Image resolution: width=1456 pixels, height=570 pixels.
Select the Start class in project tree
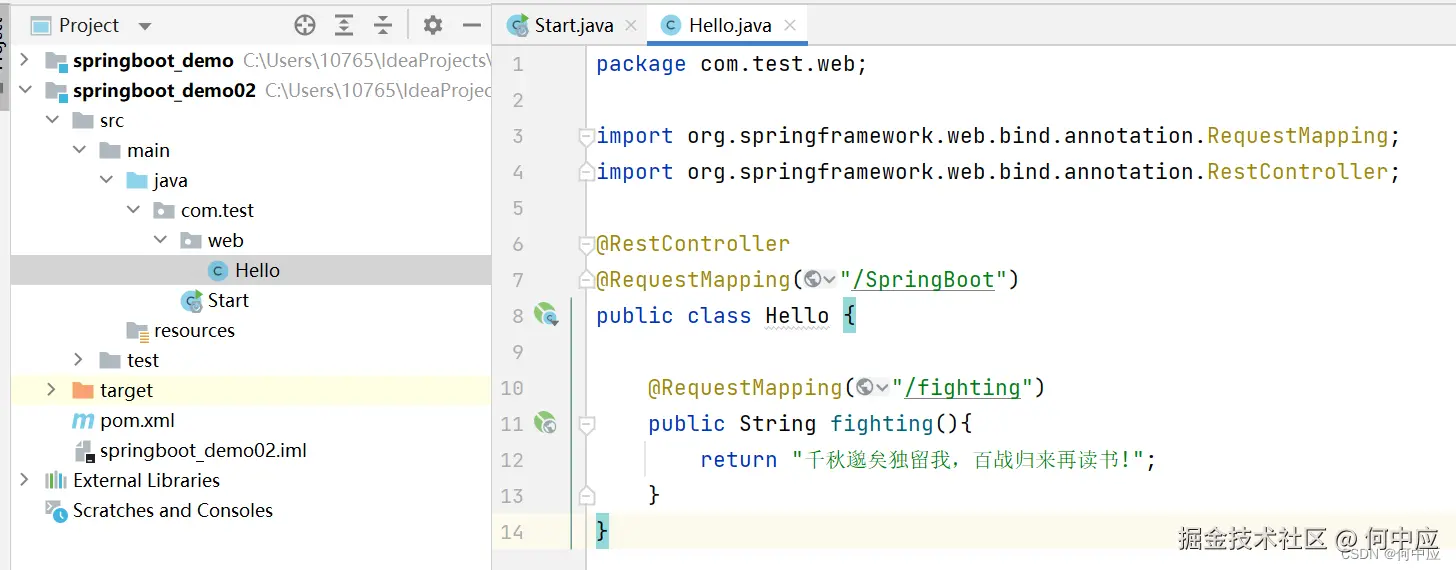tap(228, 300)
